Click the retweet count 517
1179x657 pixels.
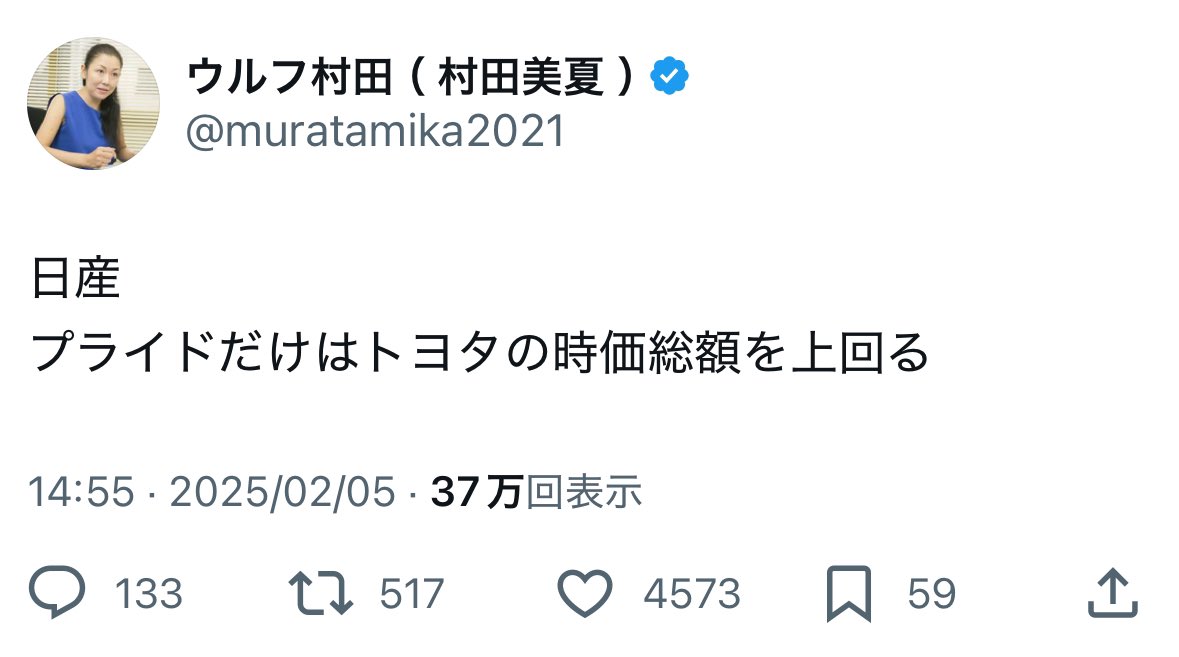411,595
